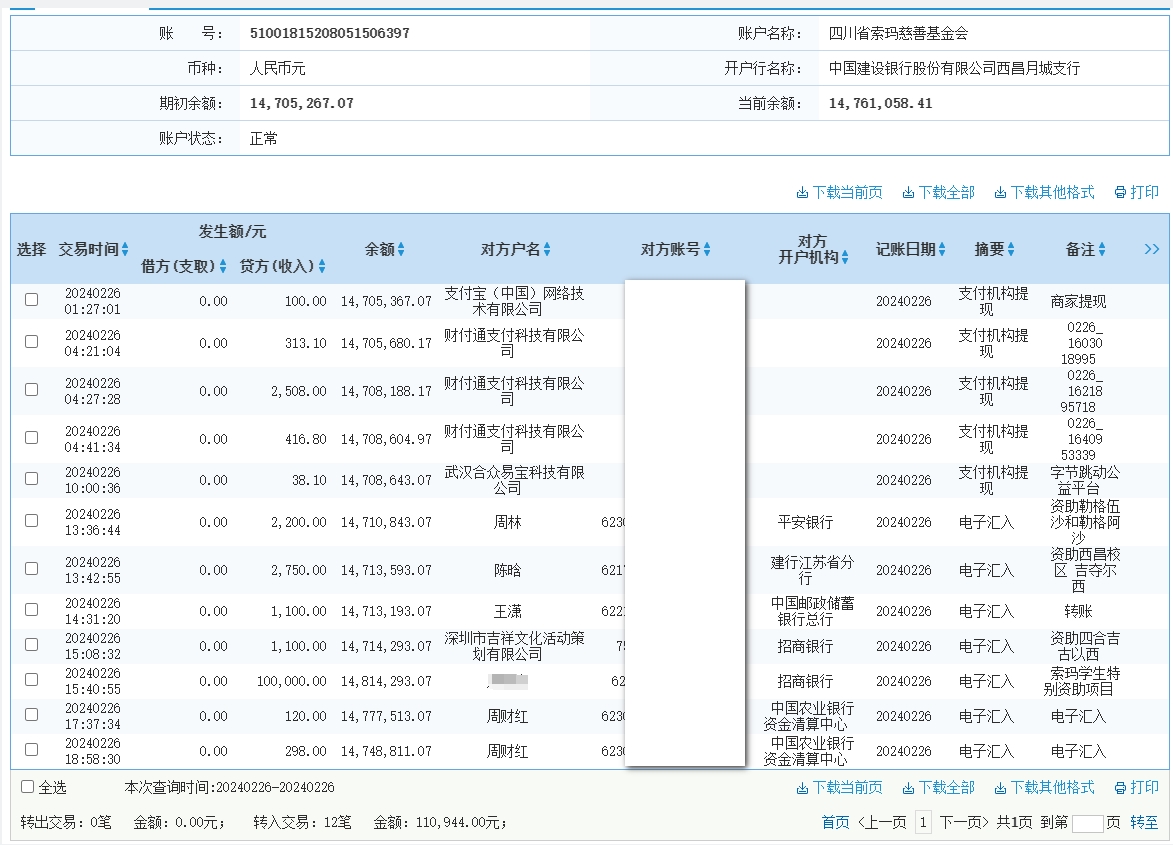Sort by 对方户名 column arrows
The height and width of the screenshot is (845, 1173).
(x=547, y=249)
